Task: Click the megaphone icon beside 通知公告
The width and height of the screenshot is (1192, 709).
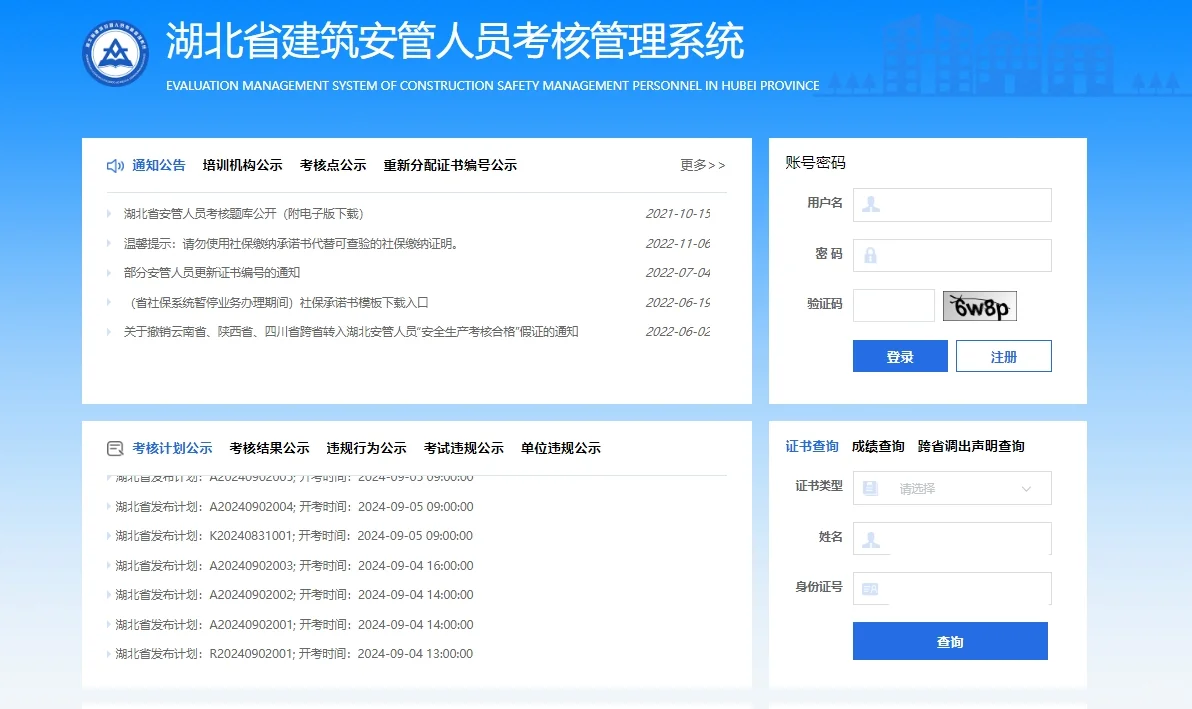Action: pyautogui.click(x=115, y=165)
